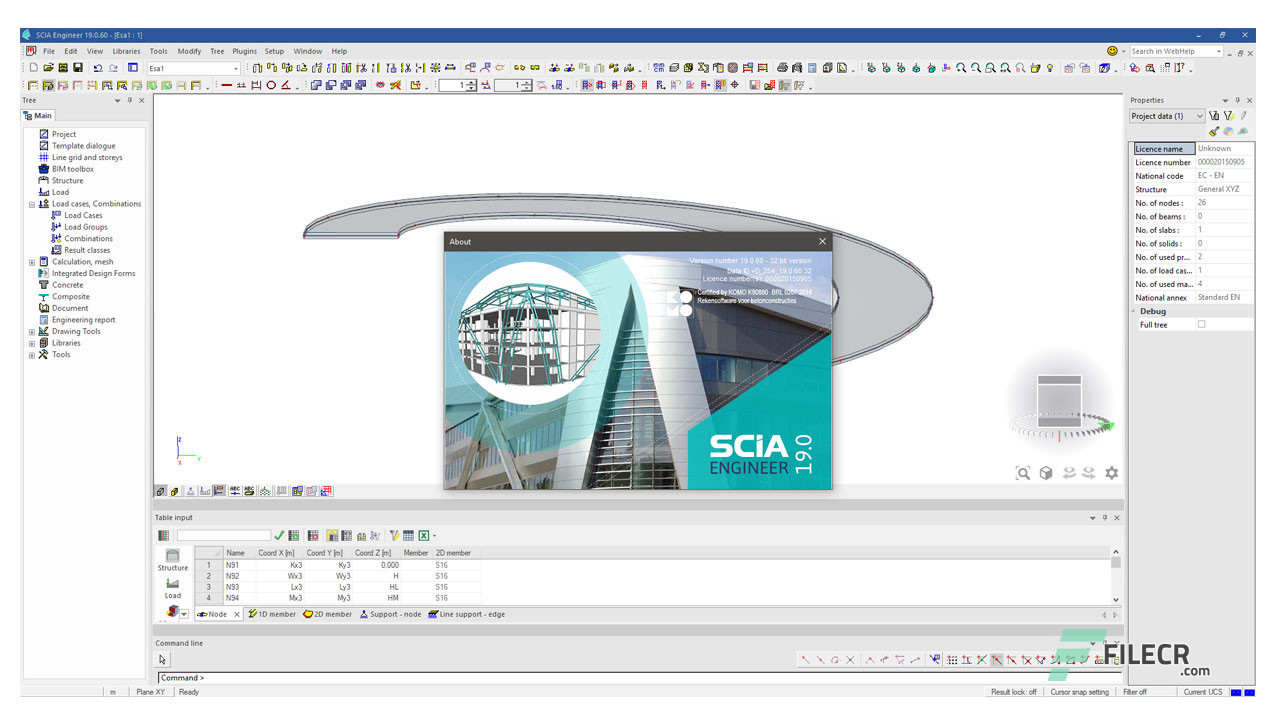Click the cube view icon near the navigator

tap(1046, 473)
